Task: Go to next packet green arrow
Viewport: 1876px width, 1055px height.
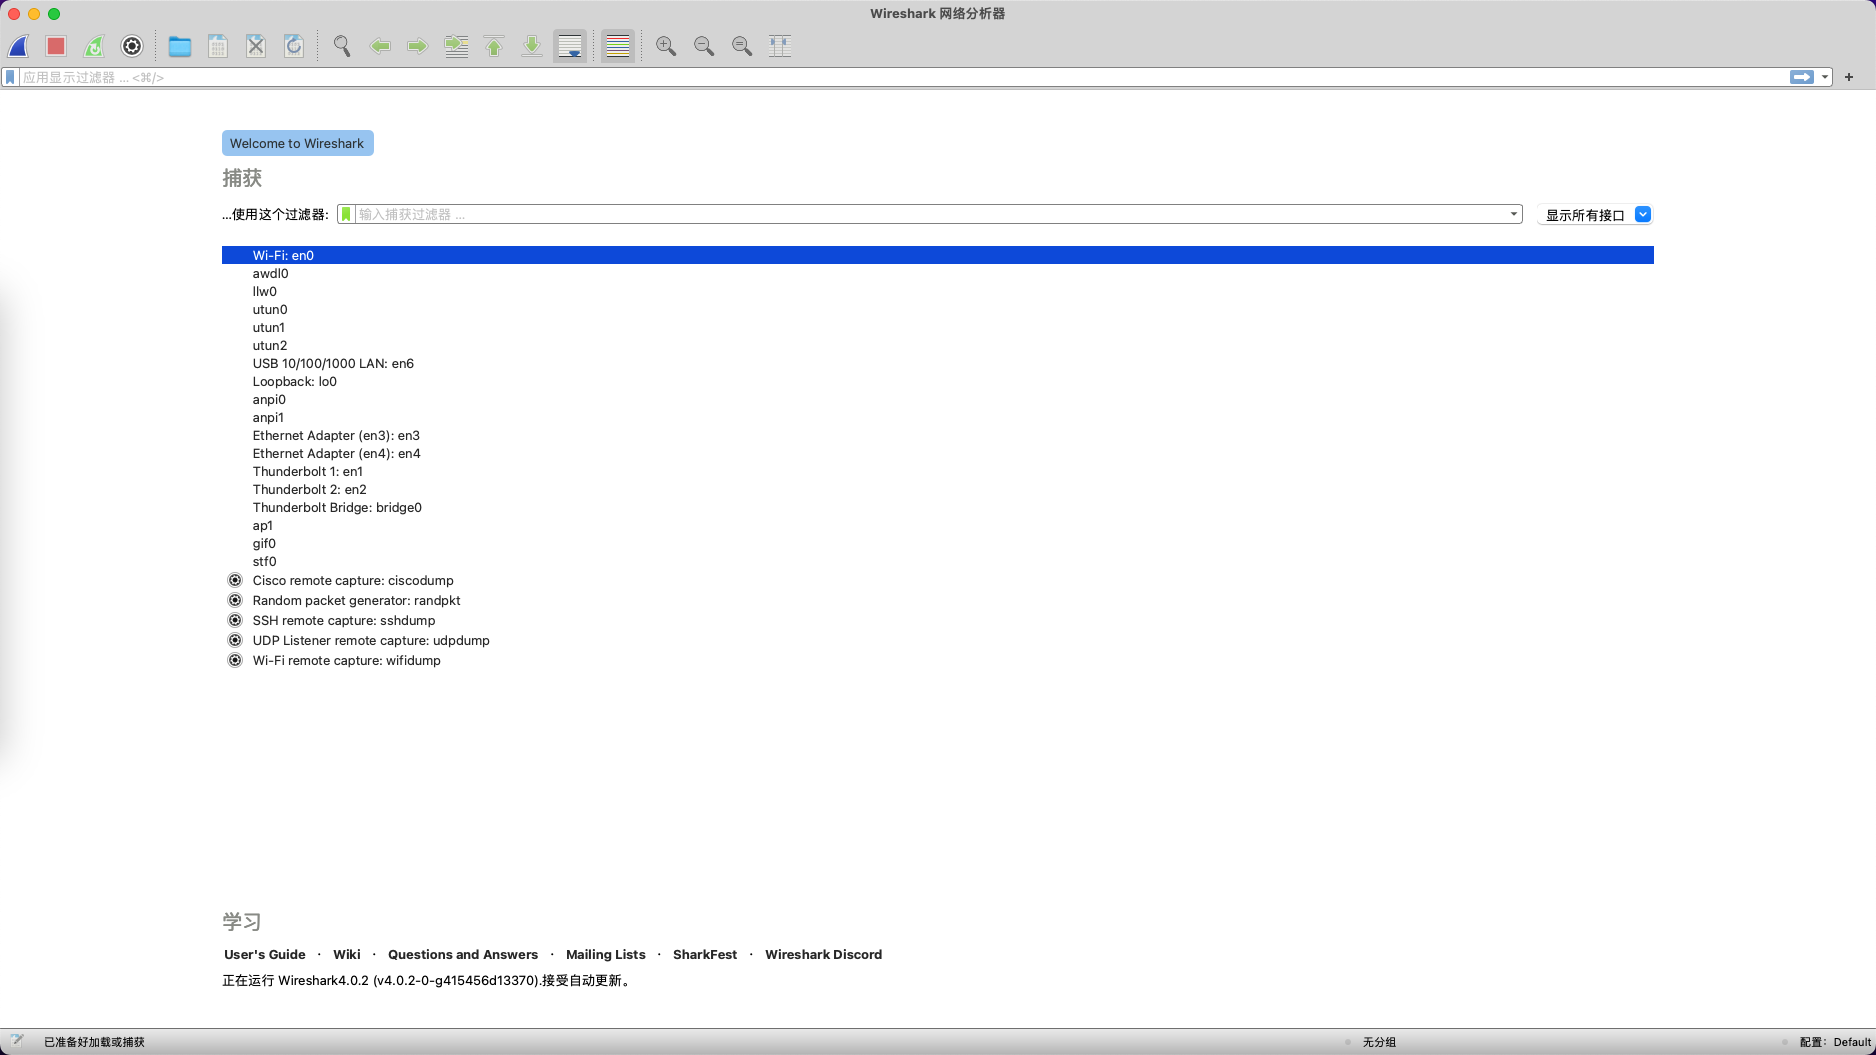Action: click(418, 46)
